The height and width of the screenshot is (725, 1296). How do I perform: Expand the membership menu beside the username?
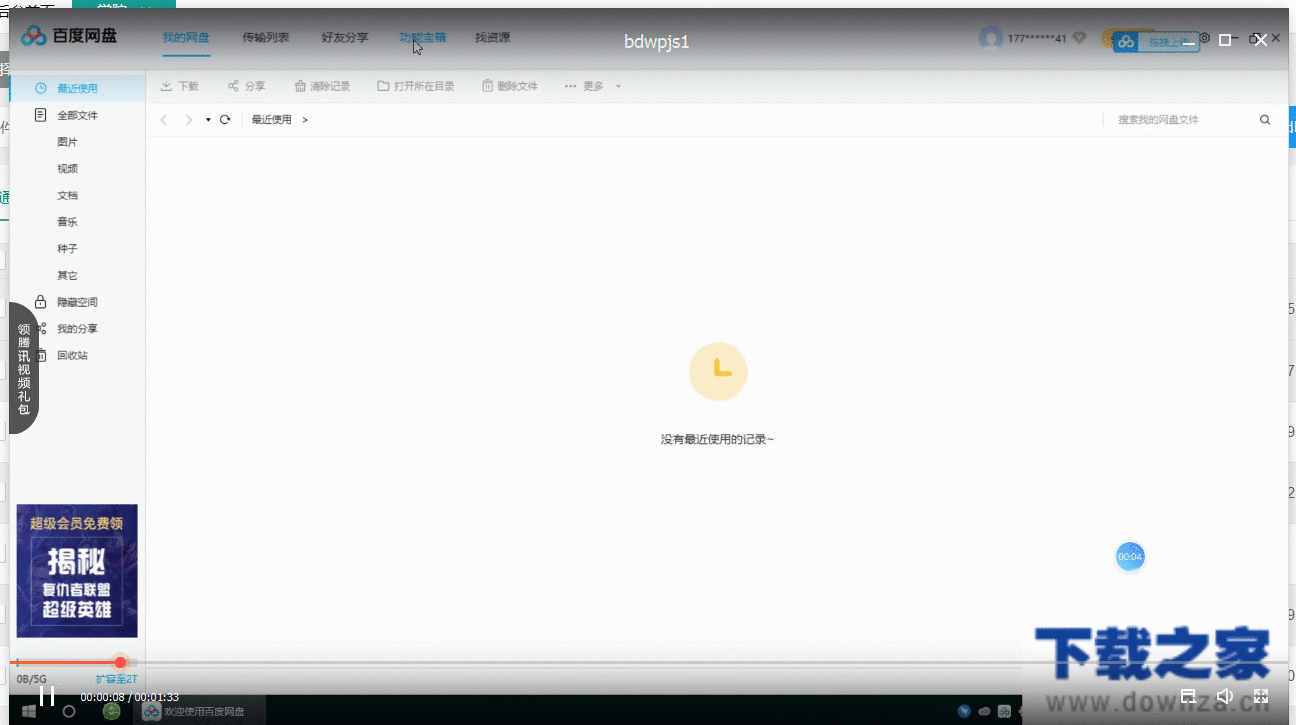[x=1079, y=38]
